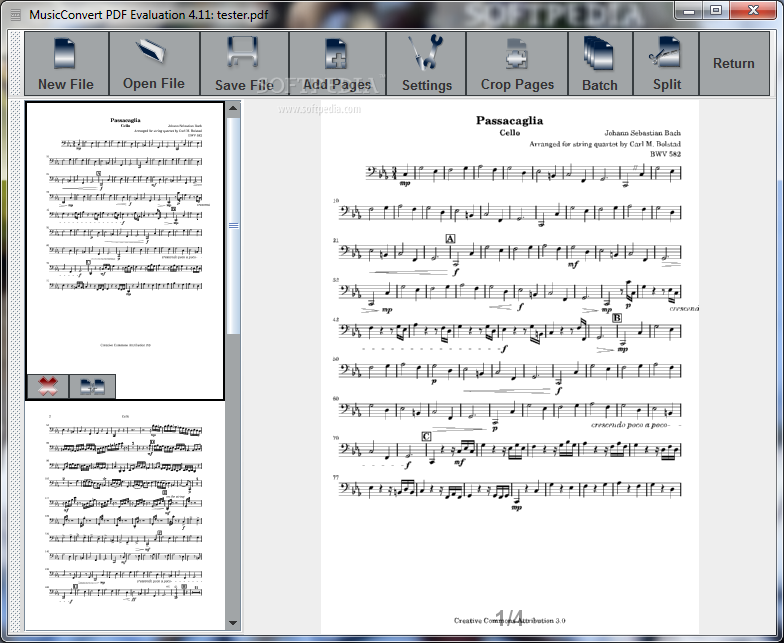Click the swap pages icon under thumbnail
Viewport: 784px width, 643px height.
point(92,386)
